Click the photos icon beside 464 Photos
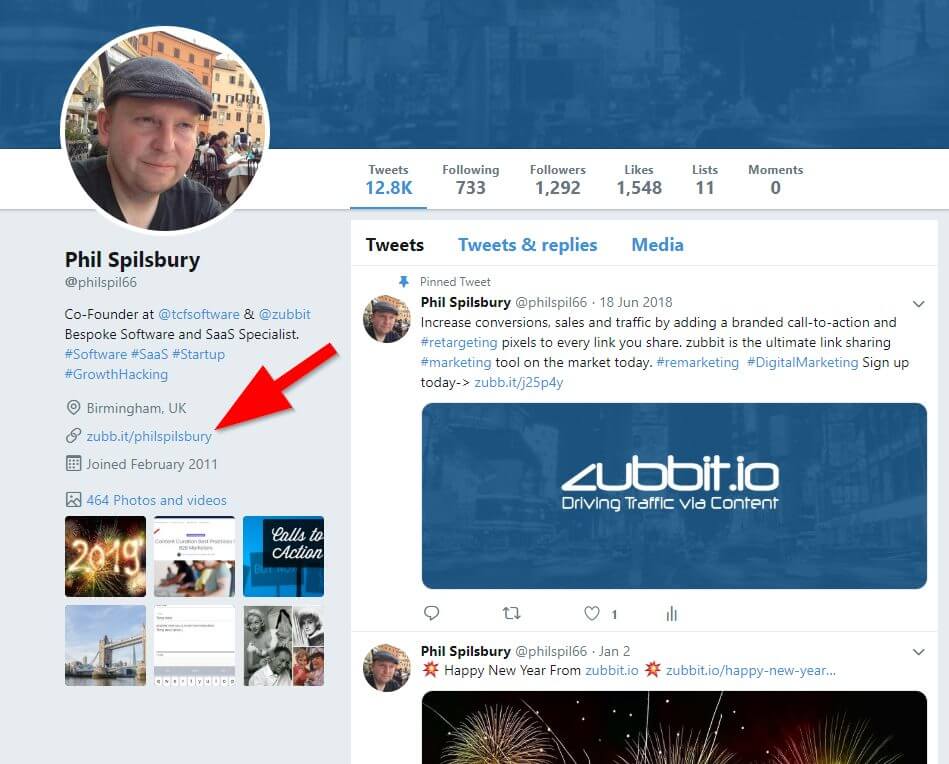 click(x=73, y=499)
